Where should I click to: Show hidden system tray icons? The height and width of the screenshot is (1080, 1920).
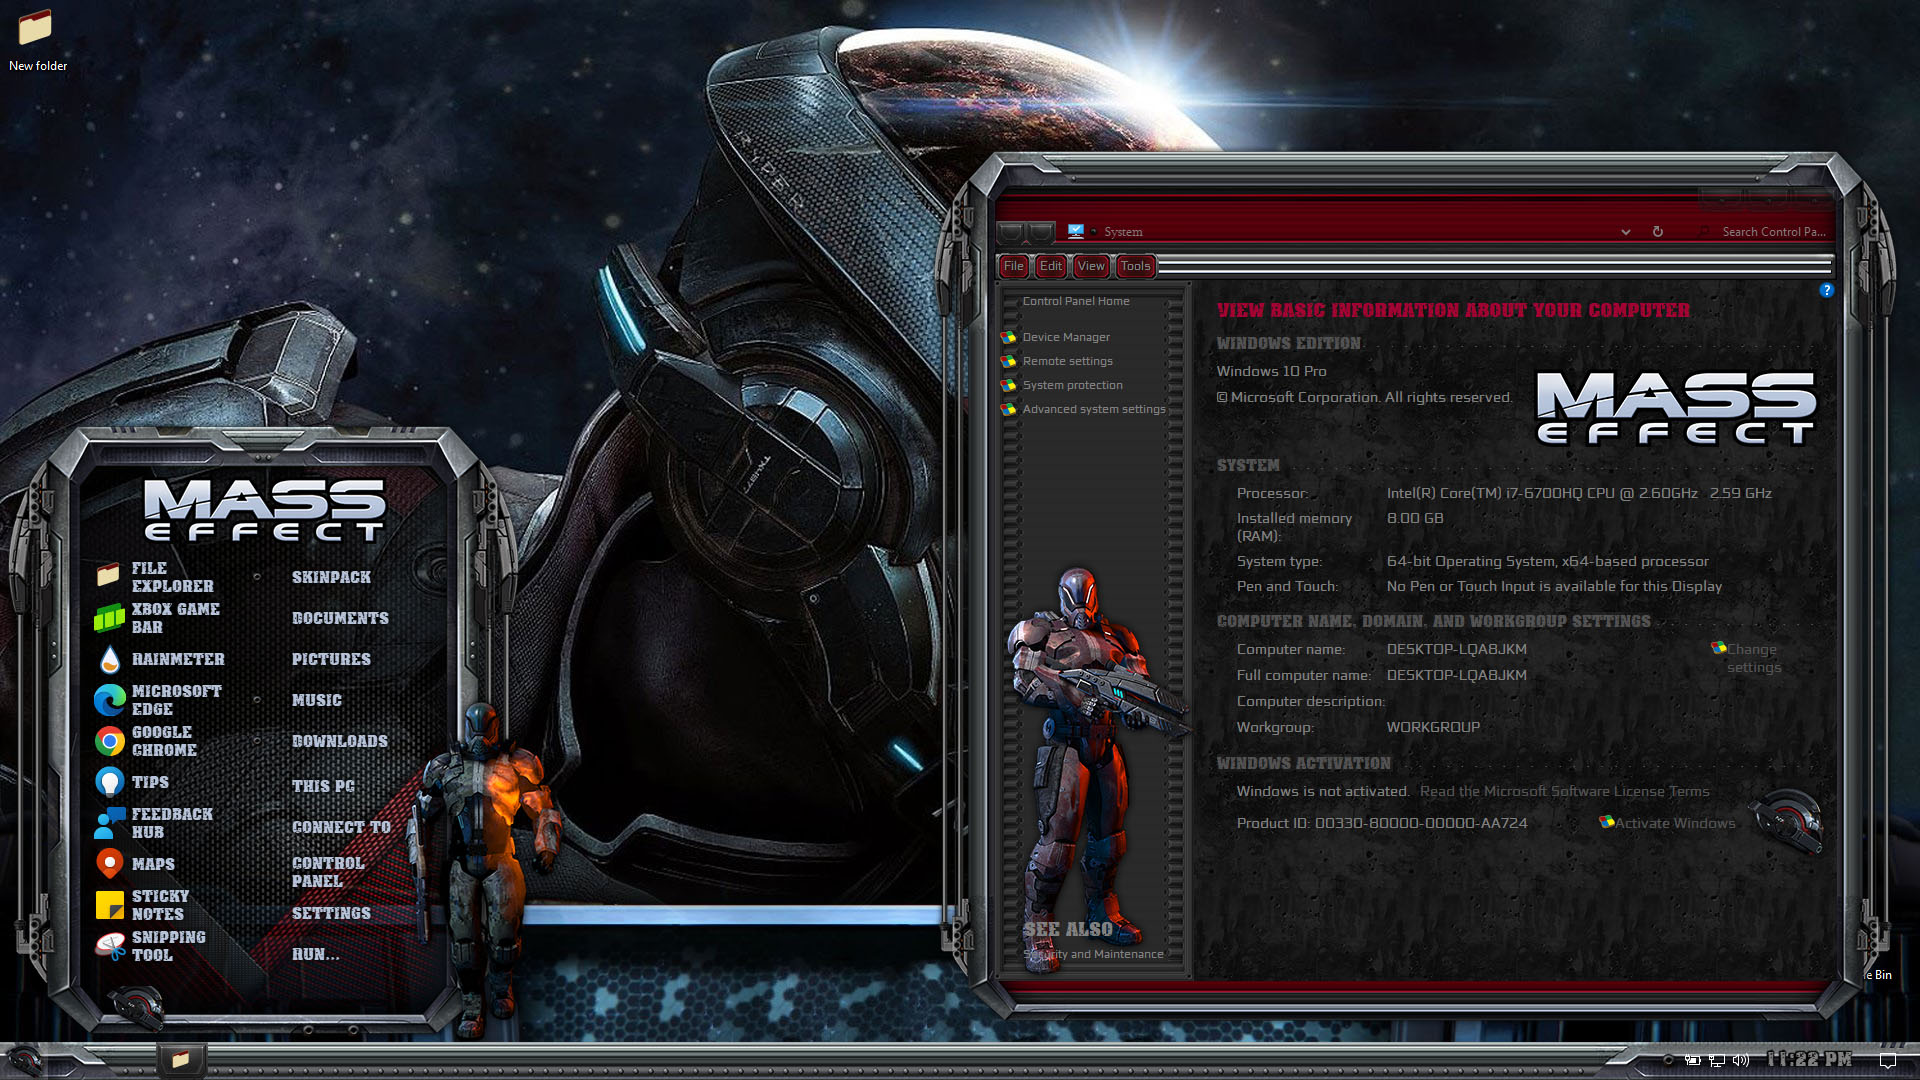point(1668,1060)
